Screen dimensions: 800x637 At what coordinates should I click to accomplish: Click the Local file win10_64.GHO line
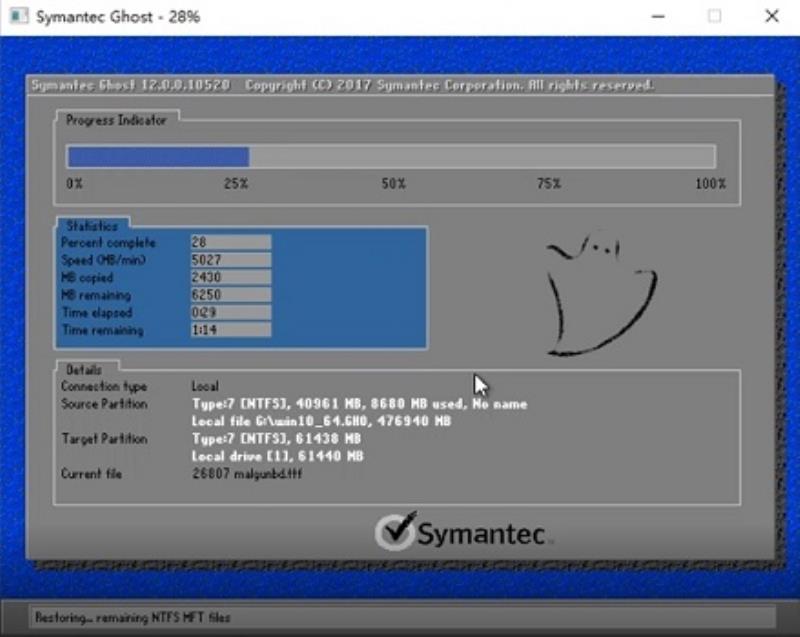(x=321, y=421)
